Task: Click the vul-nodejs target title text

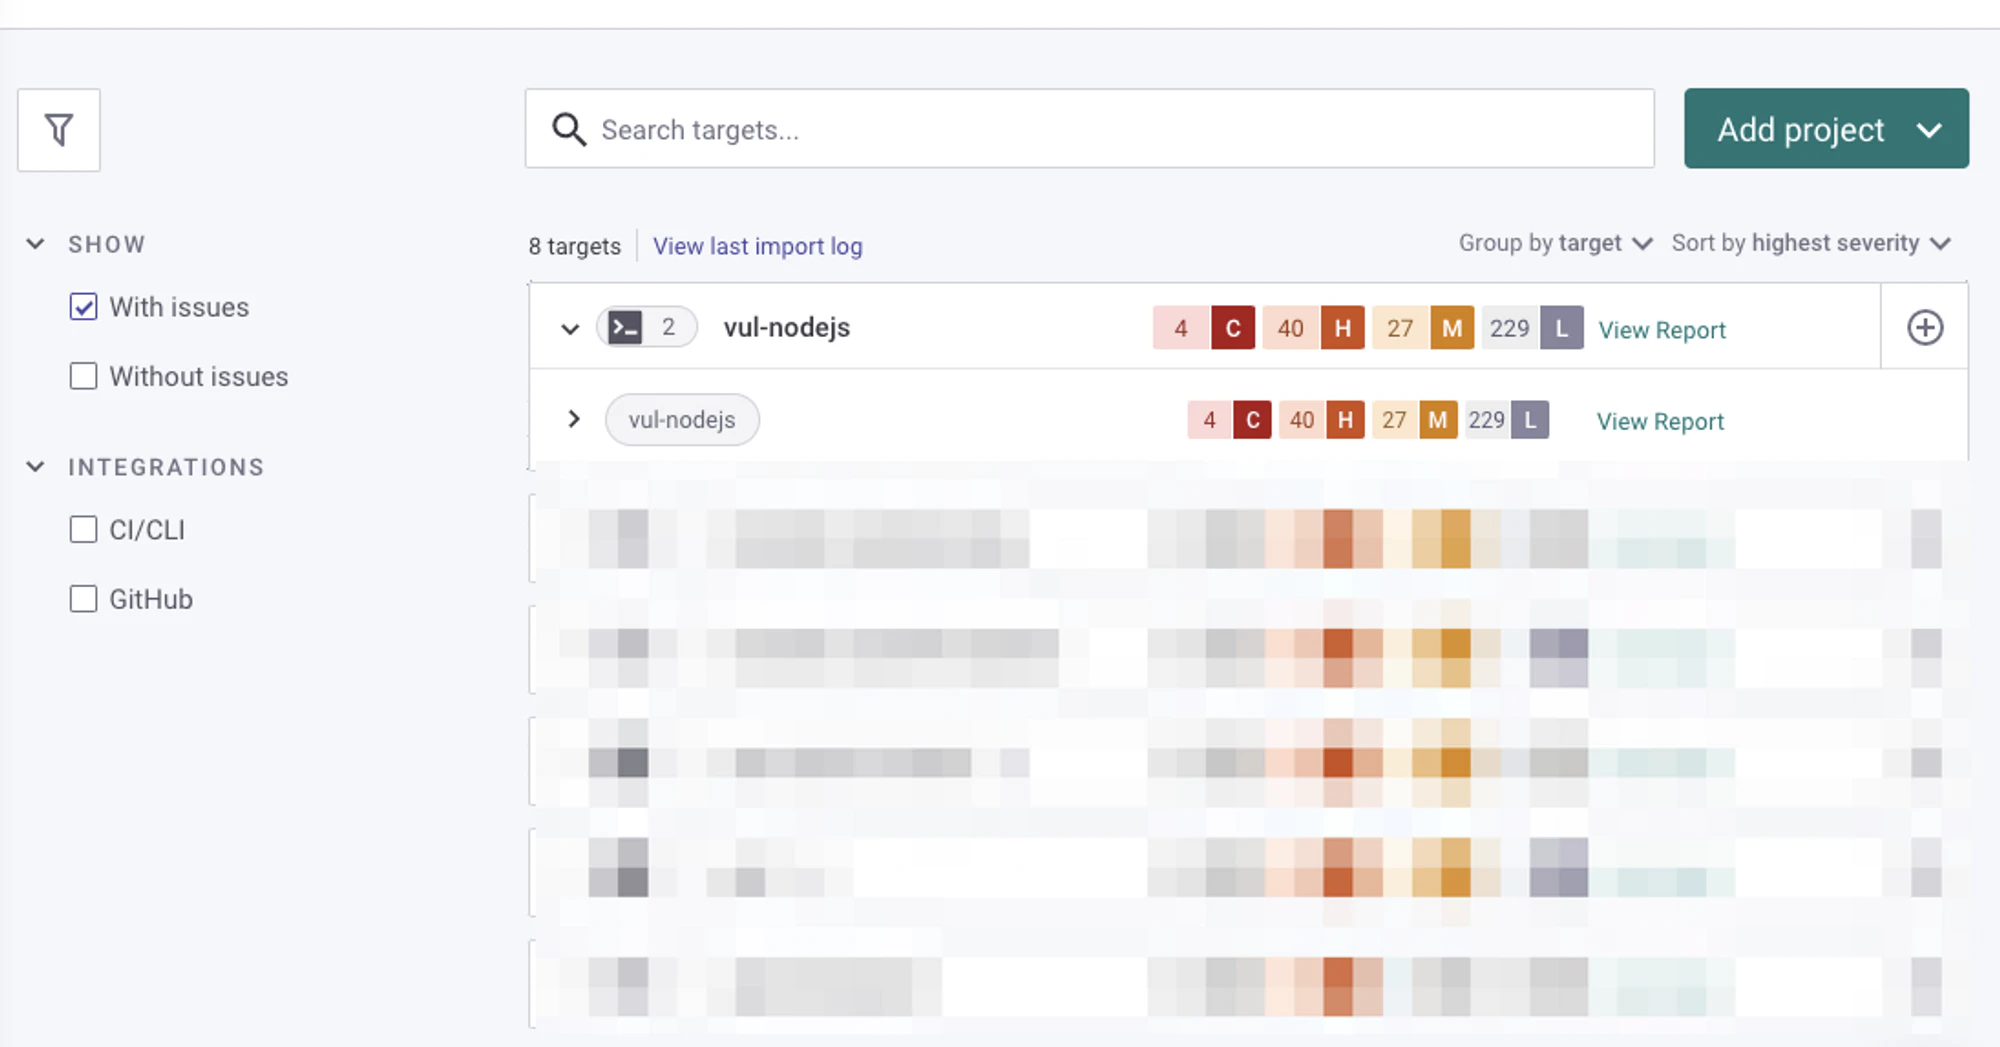Action: pyautogui.click(x=787, y=328)
